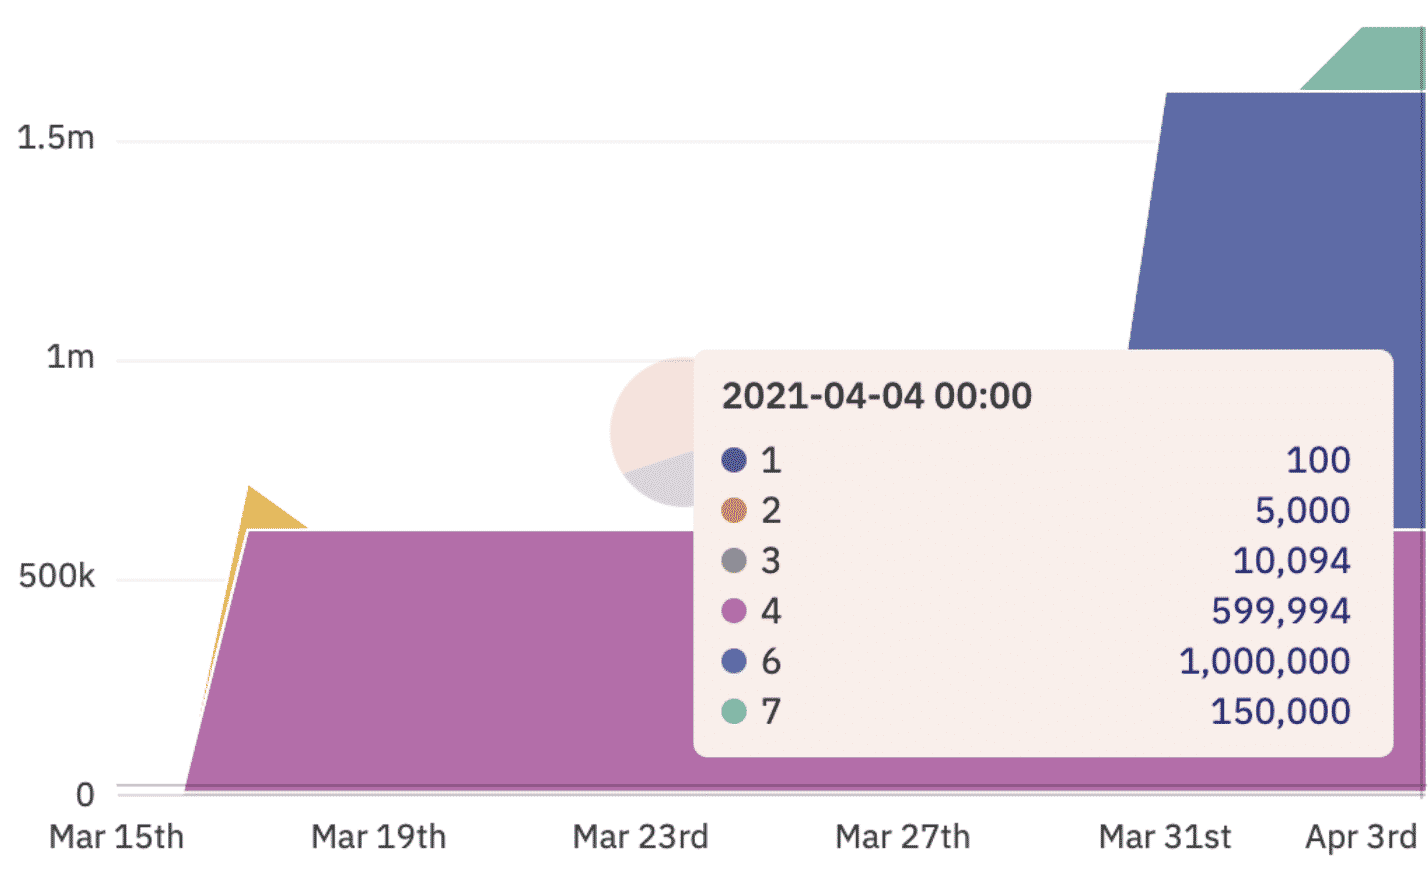Click the tooltip date 2021-04-04 00:00
The height and width of the screenshot is (870, 1428).
pos(877,396)
